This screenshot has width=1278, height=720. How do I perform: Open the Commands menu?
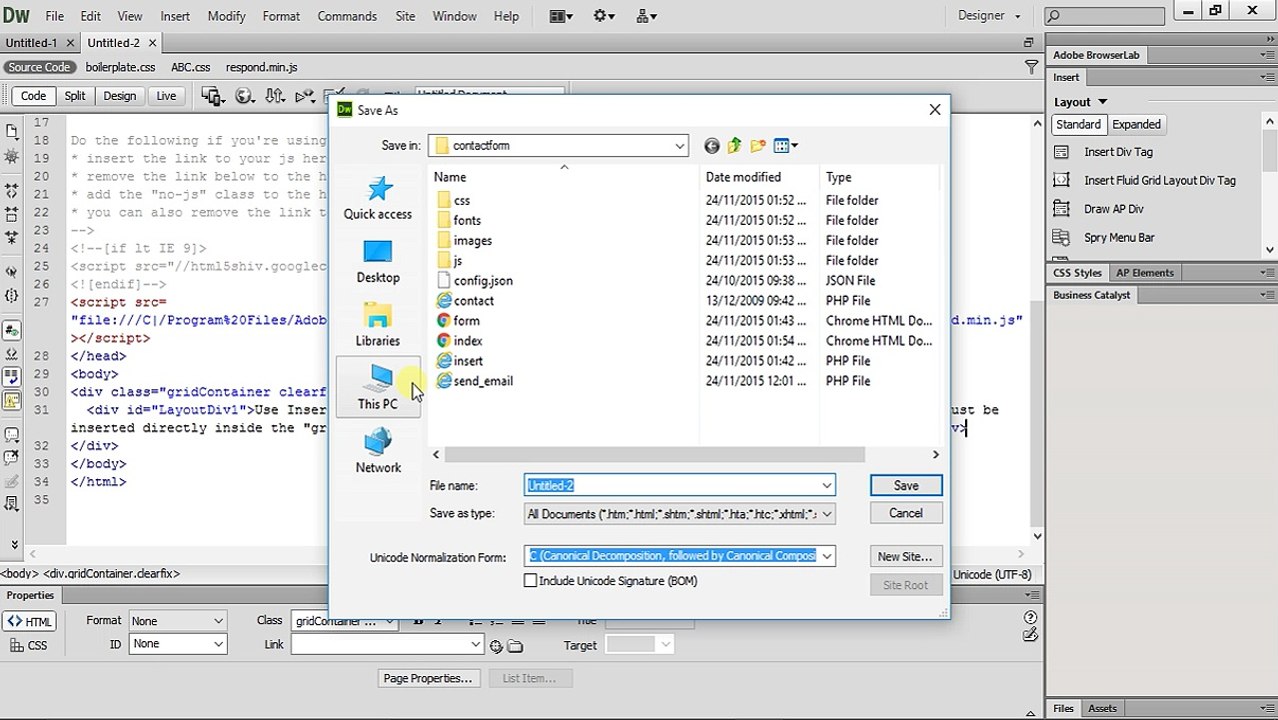347,16
